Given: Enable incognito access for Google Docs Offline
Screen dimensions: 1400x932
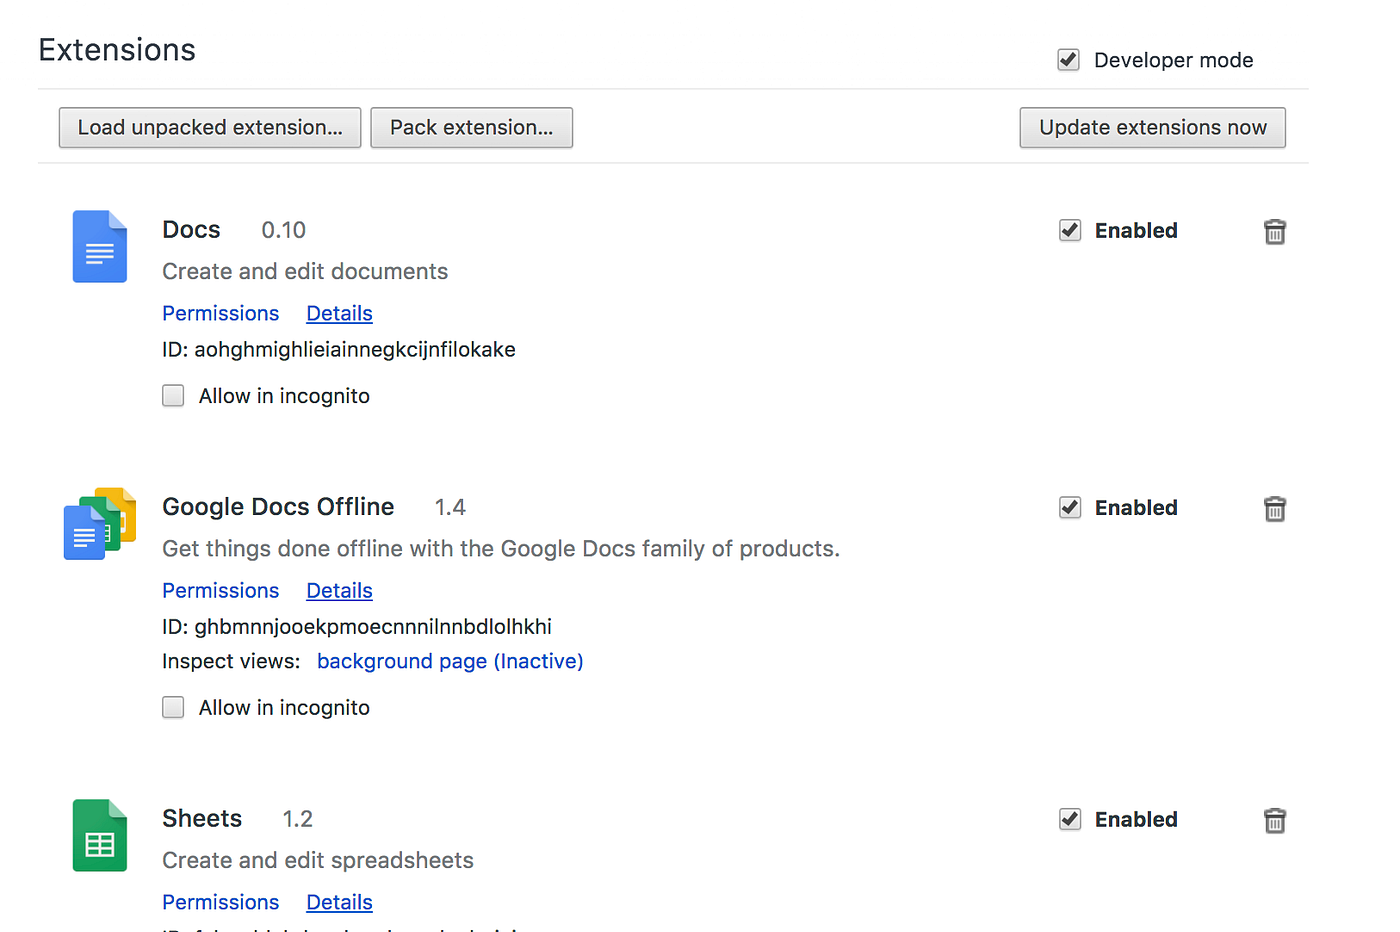Looking at the screenshot, I should click(173, 707).
